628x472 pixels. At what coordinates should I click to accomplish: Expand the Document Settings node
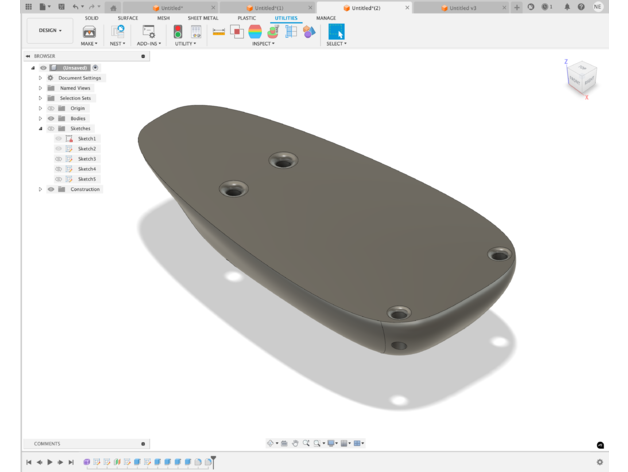pyautogui.click(x=41, y=78)
